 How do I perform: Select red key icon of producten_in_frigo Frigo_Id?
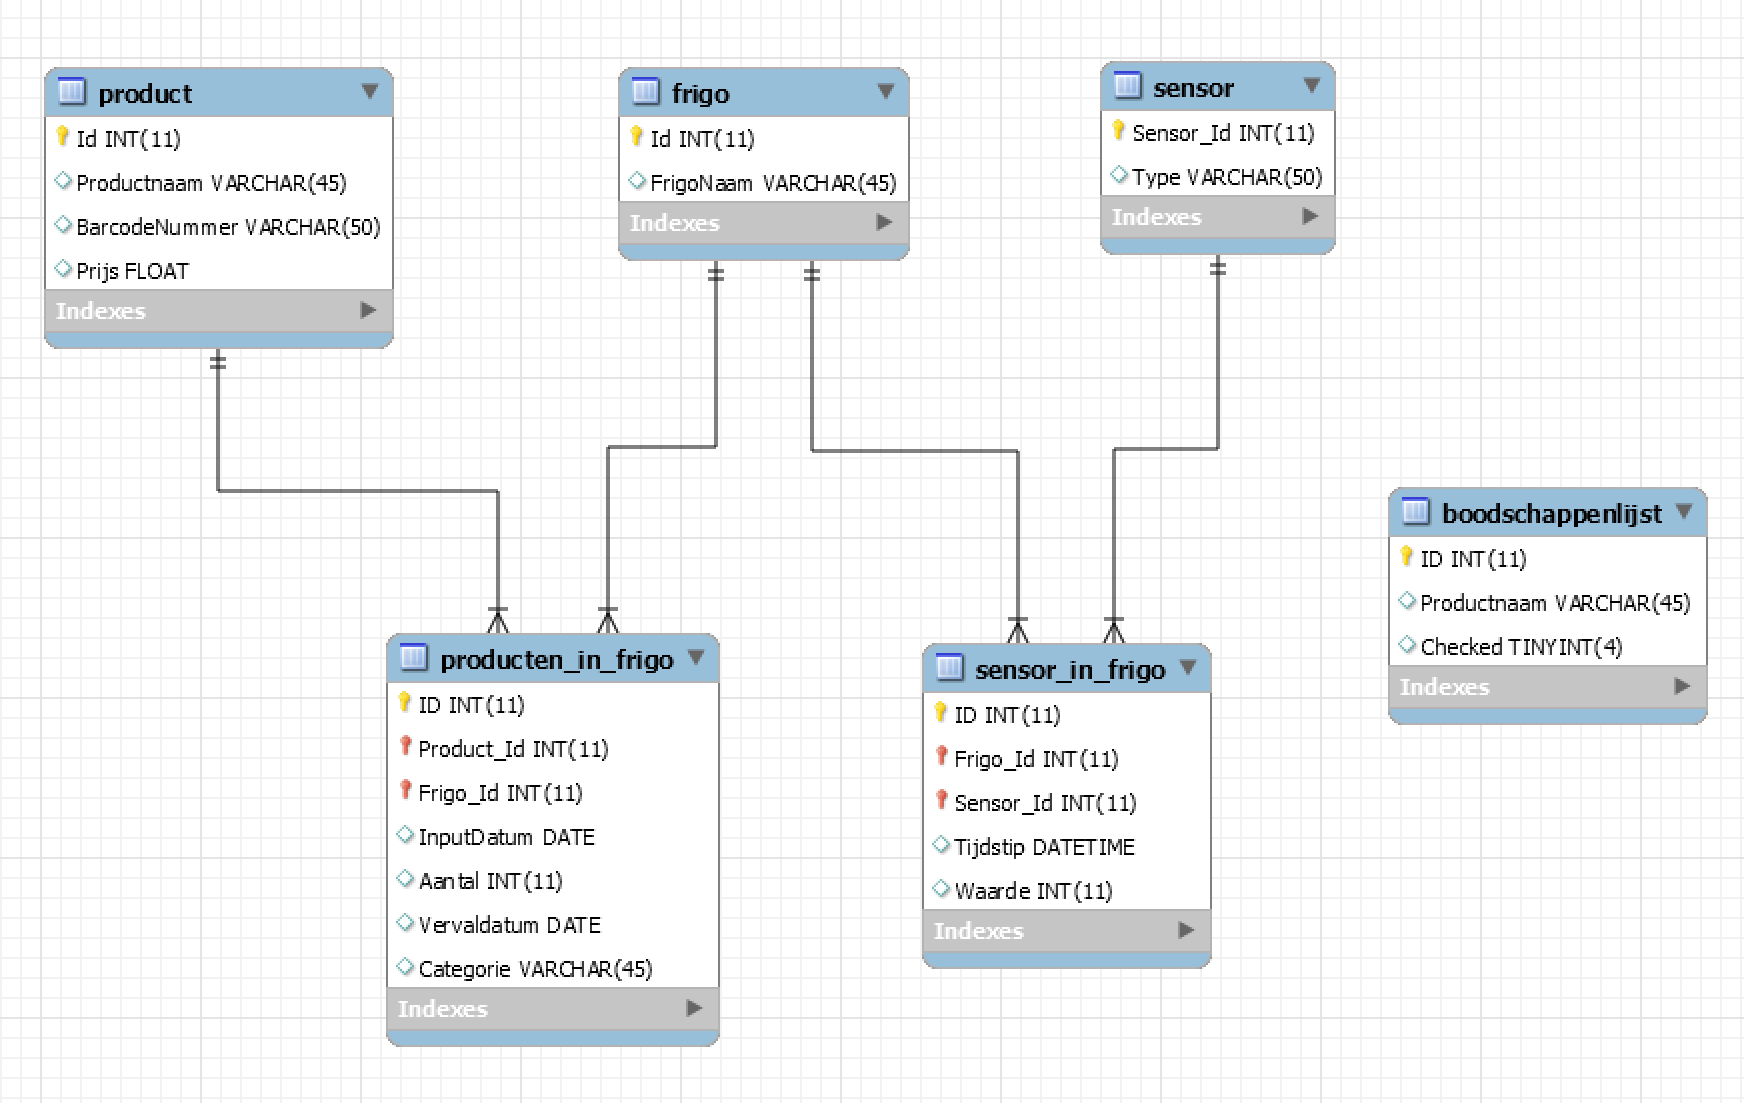405,791
